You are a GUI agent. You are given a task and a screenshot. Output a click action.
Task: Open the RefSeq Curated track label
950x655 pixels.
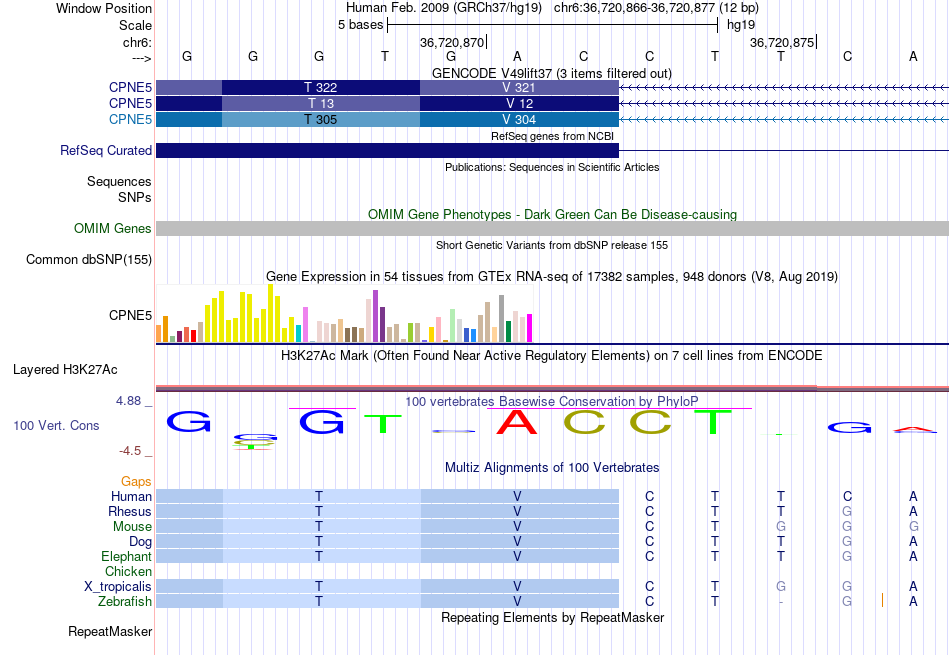(106, 150)
